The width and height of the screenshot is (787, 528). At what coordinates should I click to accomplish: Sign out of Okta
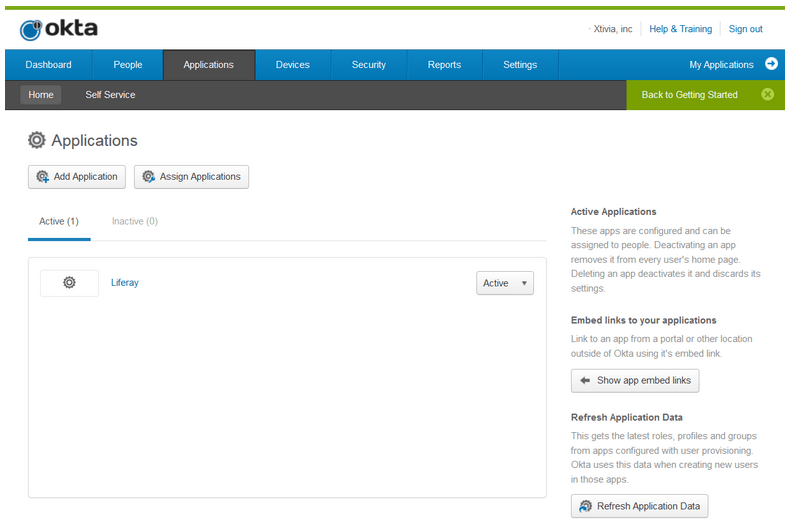point(745,29)
